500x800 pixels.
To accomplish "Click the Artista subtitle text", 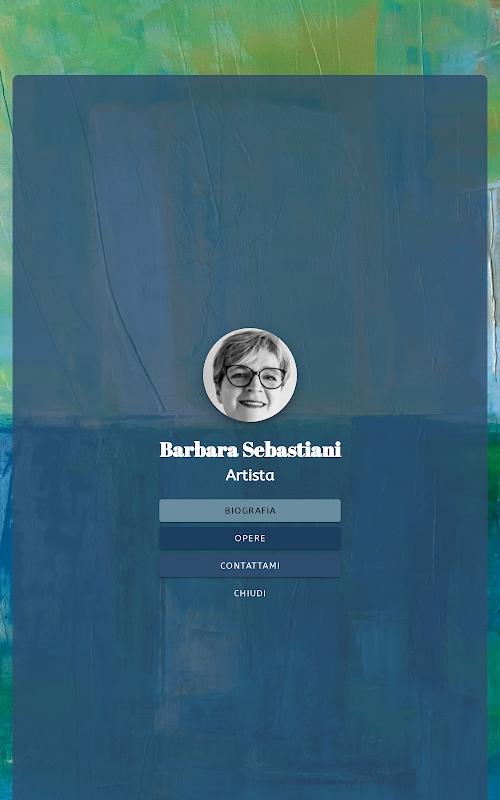I will 250,475.
